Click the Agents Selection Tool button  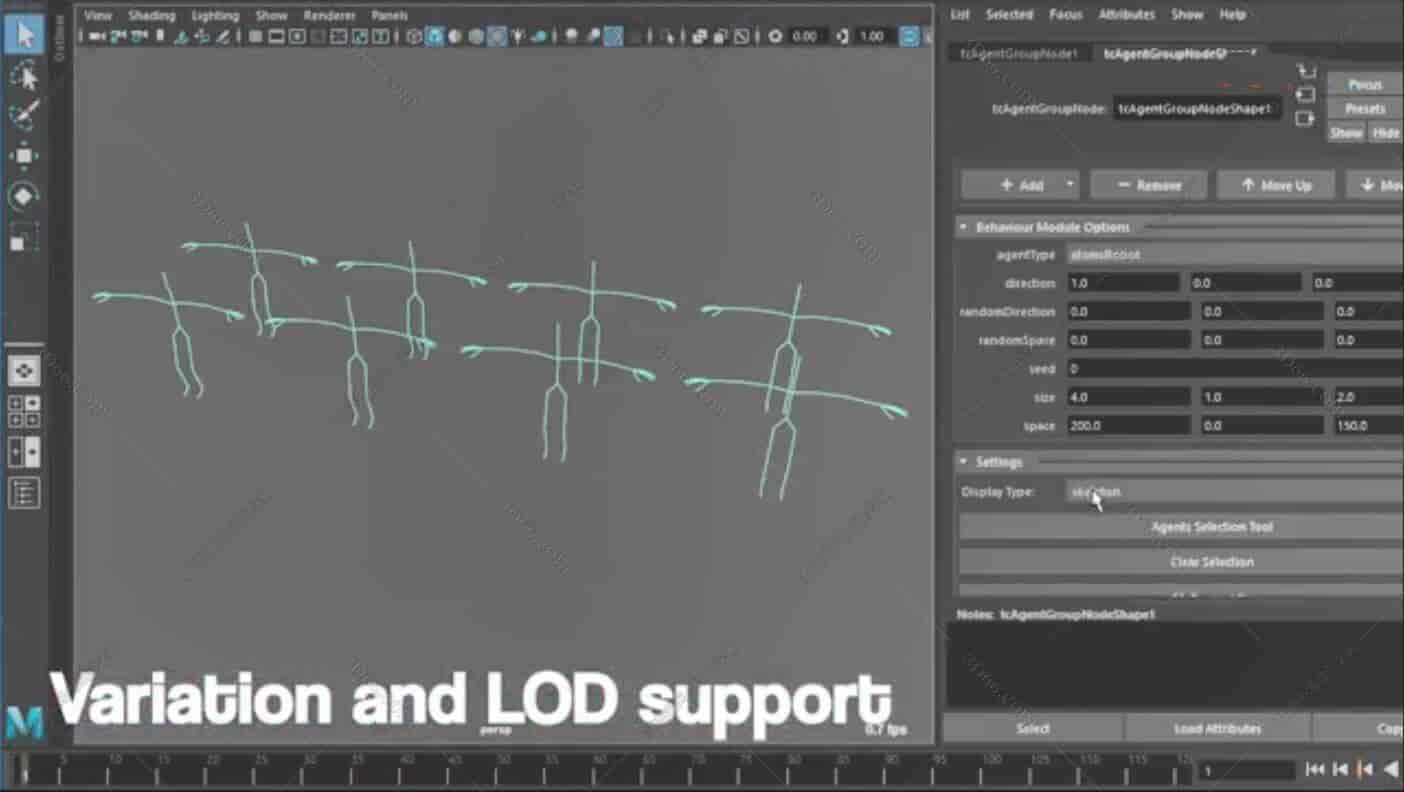[1210, 527]
